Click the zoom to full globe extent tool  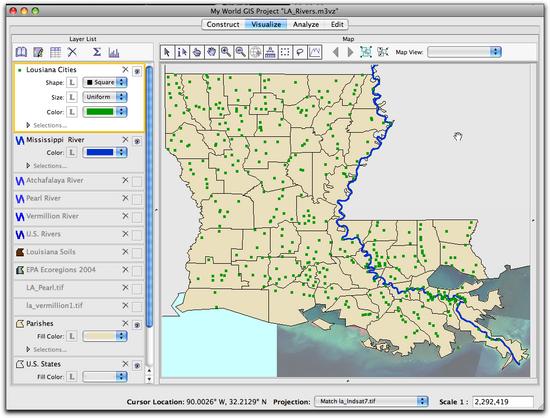click(255, 52)
